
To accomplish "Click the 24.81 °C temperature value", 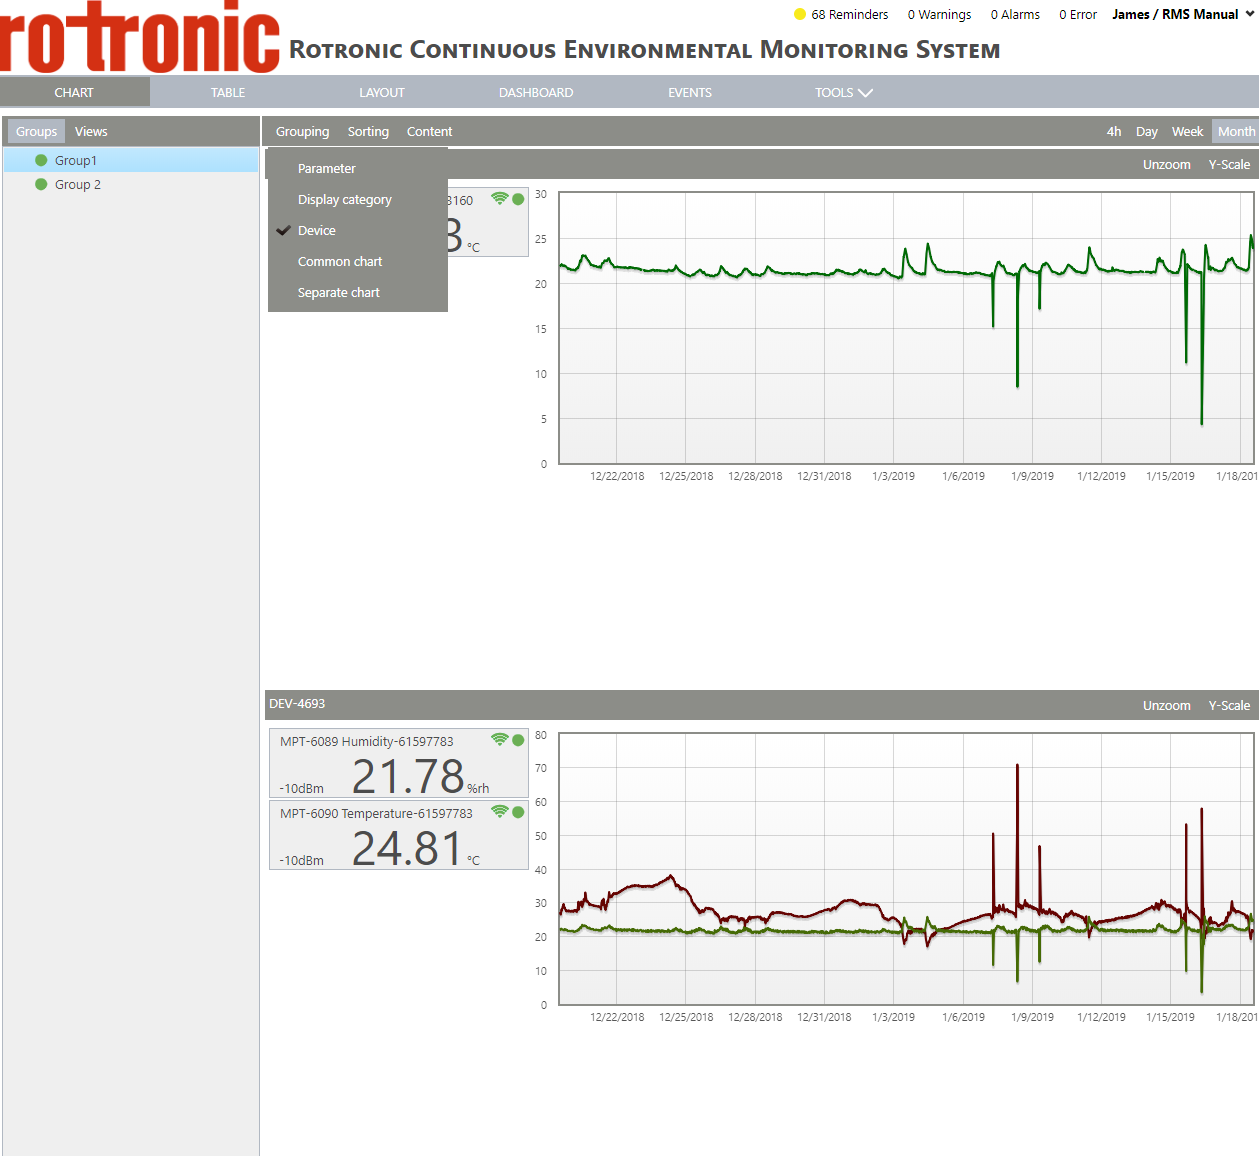I will coord(415,848).
